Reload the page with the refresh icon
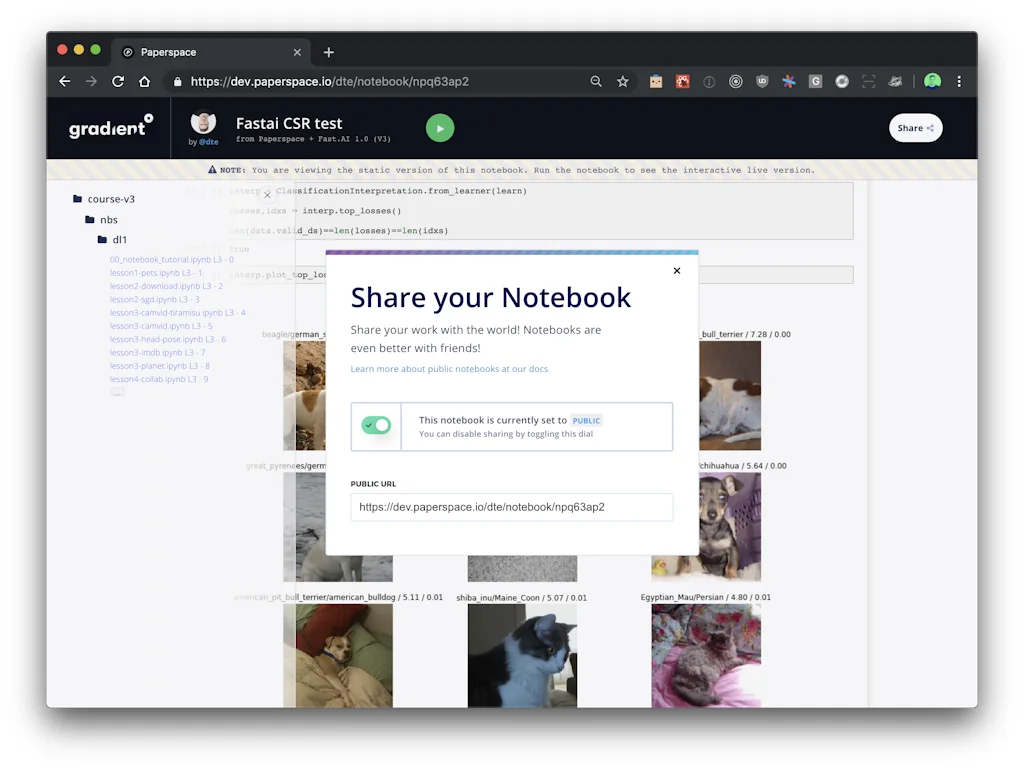Image resolution: width=1024 pixels, height=769 pixels. pos(118,81)
